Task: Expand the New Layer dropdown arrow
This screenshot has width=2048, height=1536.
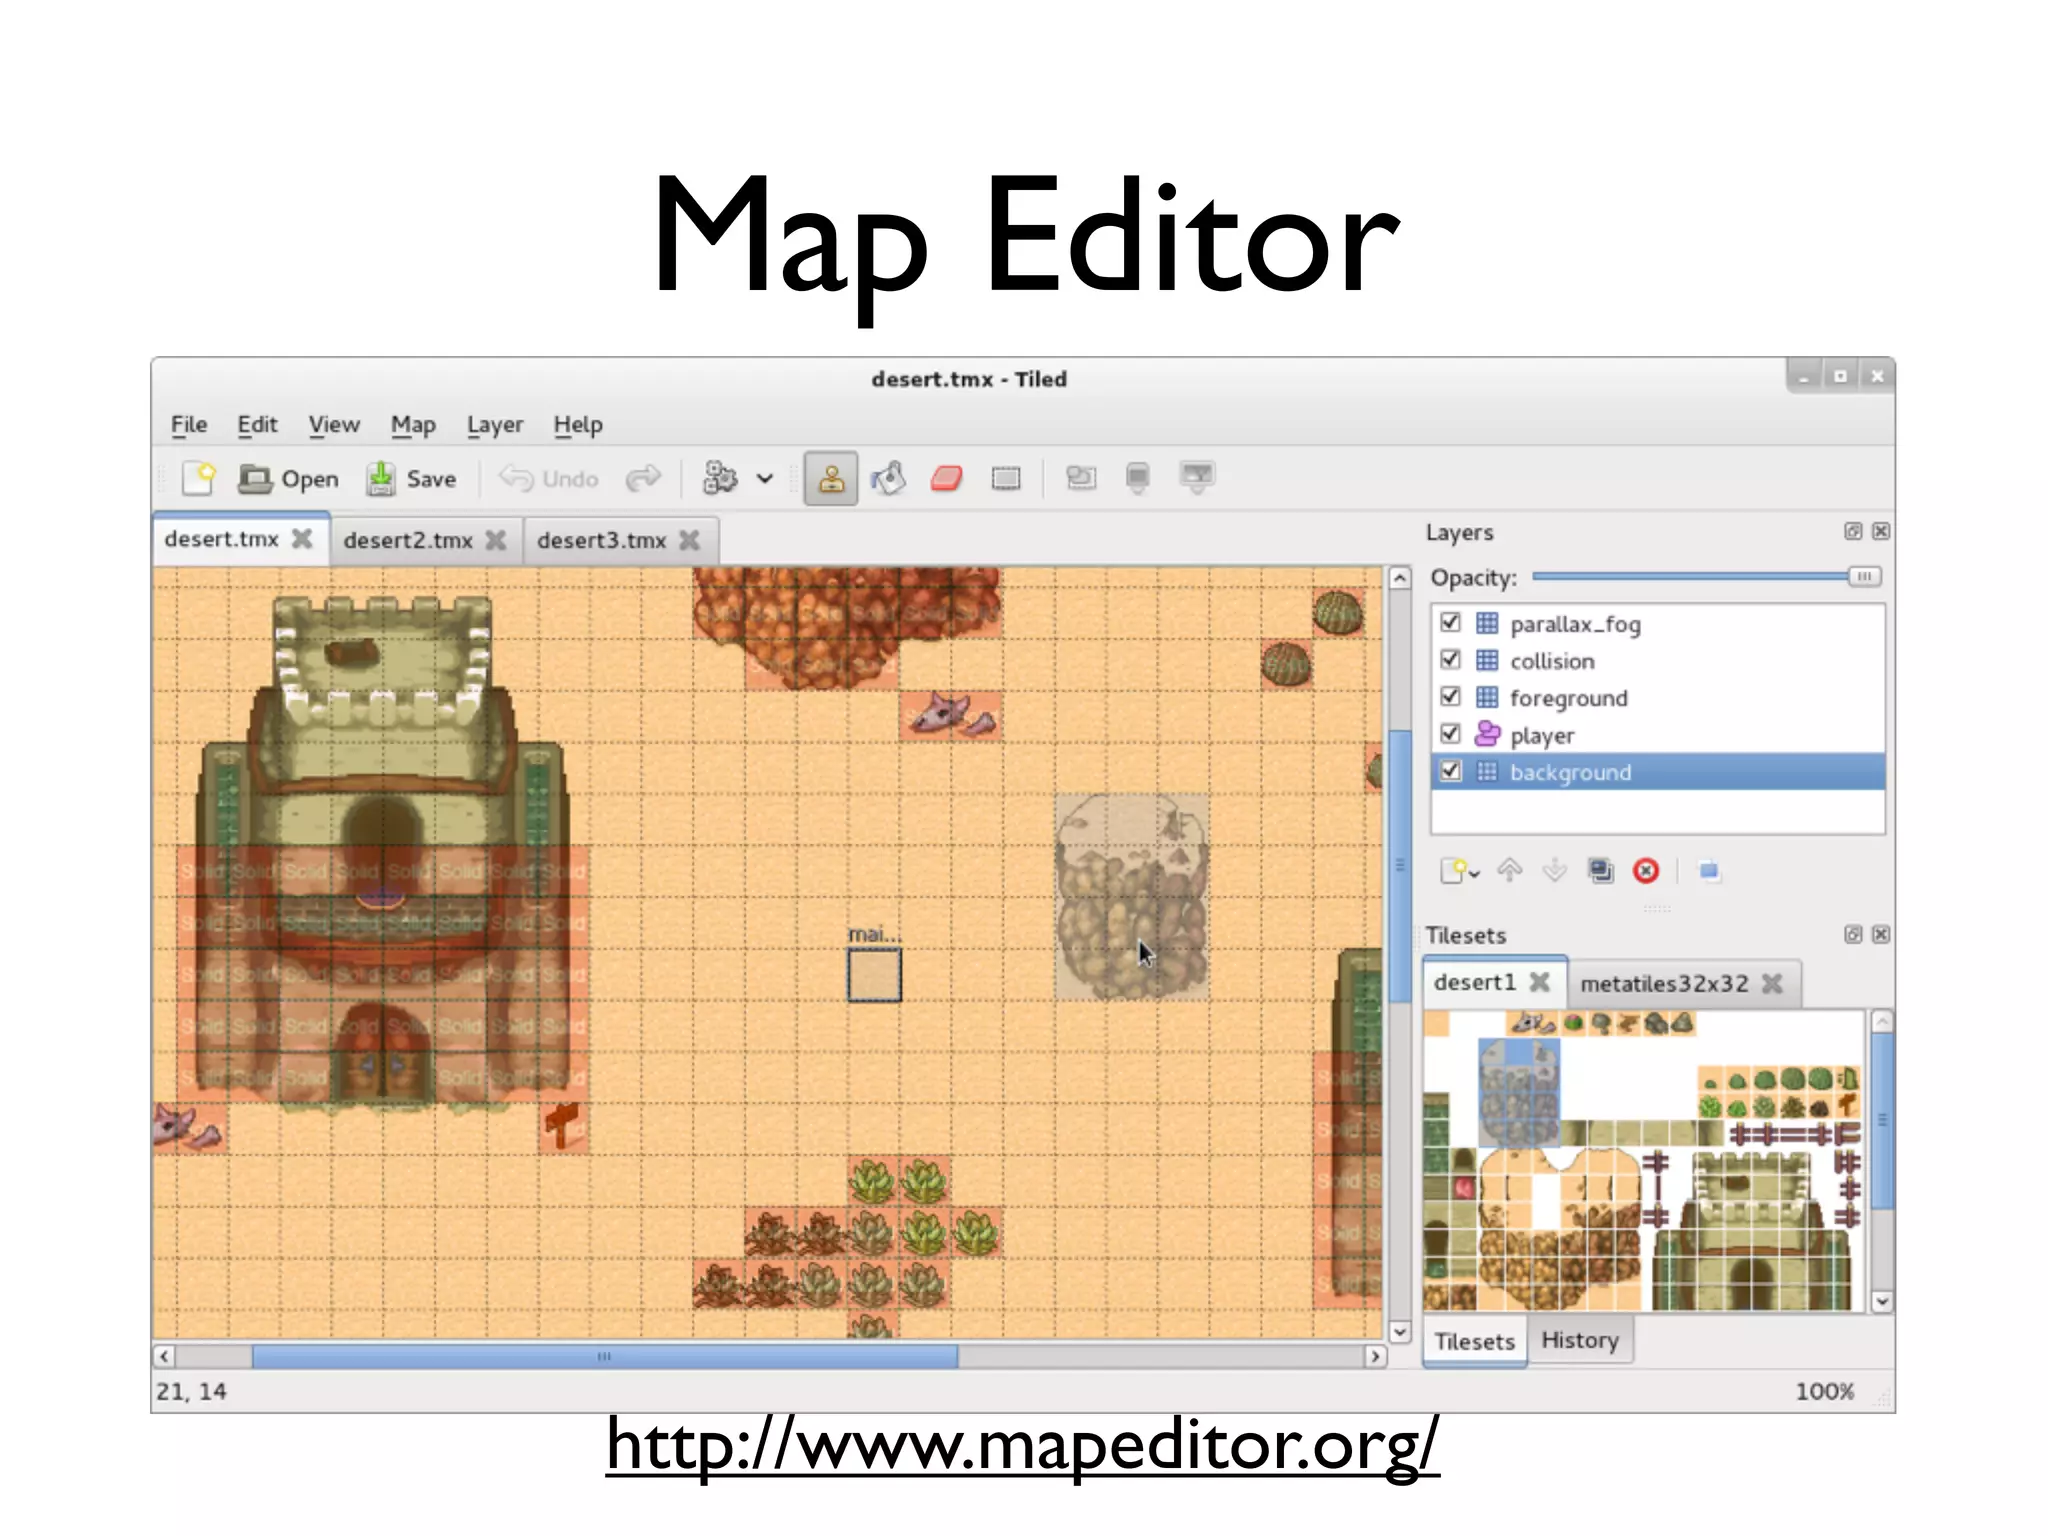Action: pos(1475,874)
